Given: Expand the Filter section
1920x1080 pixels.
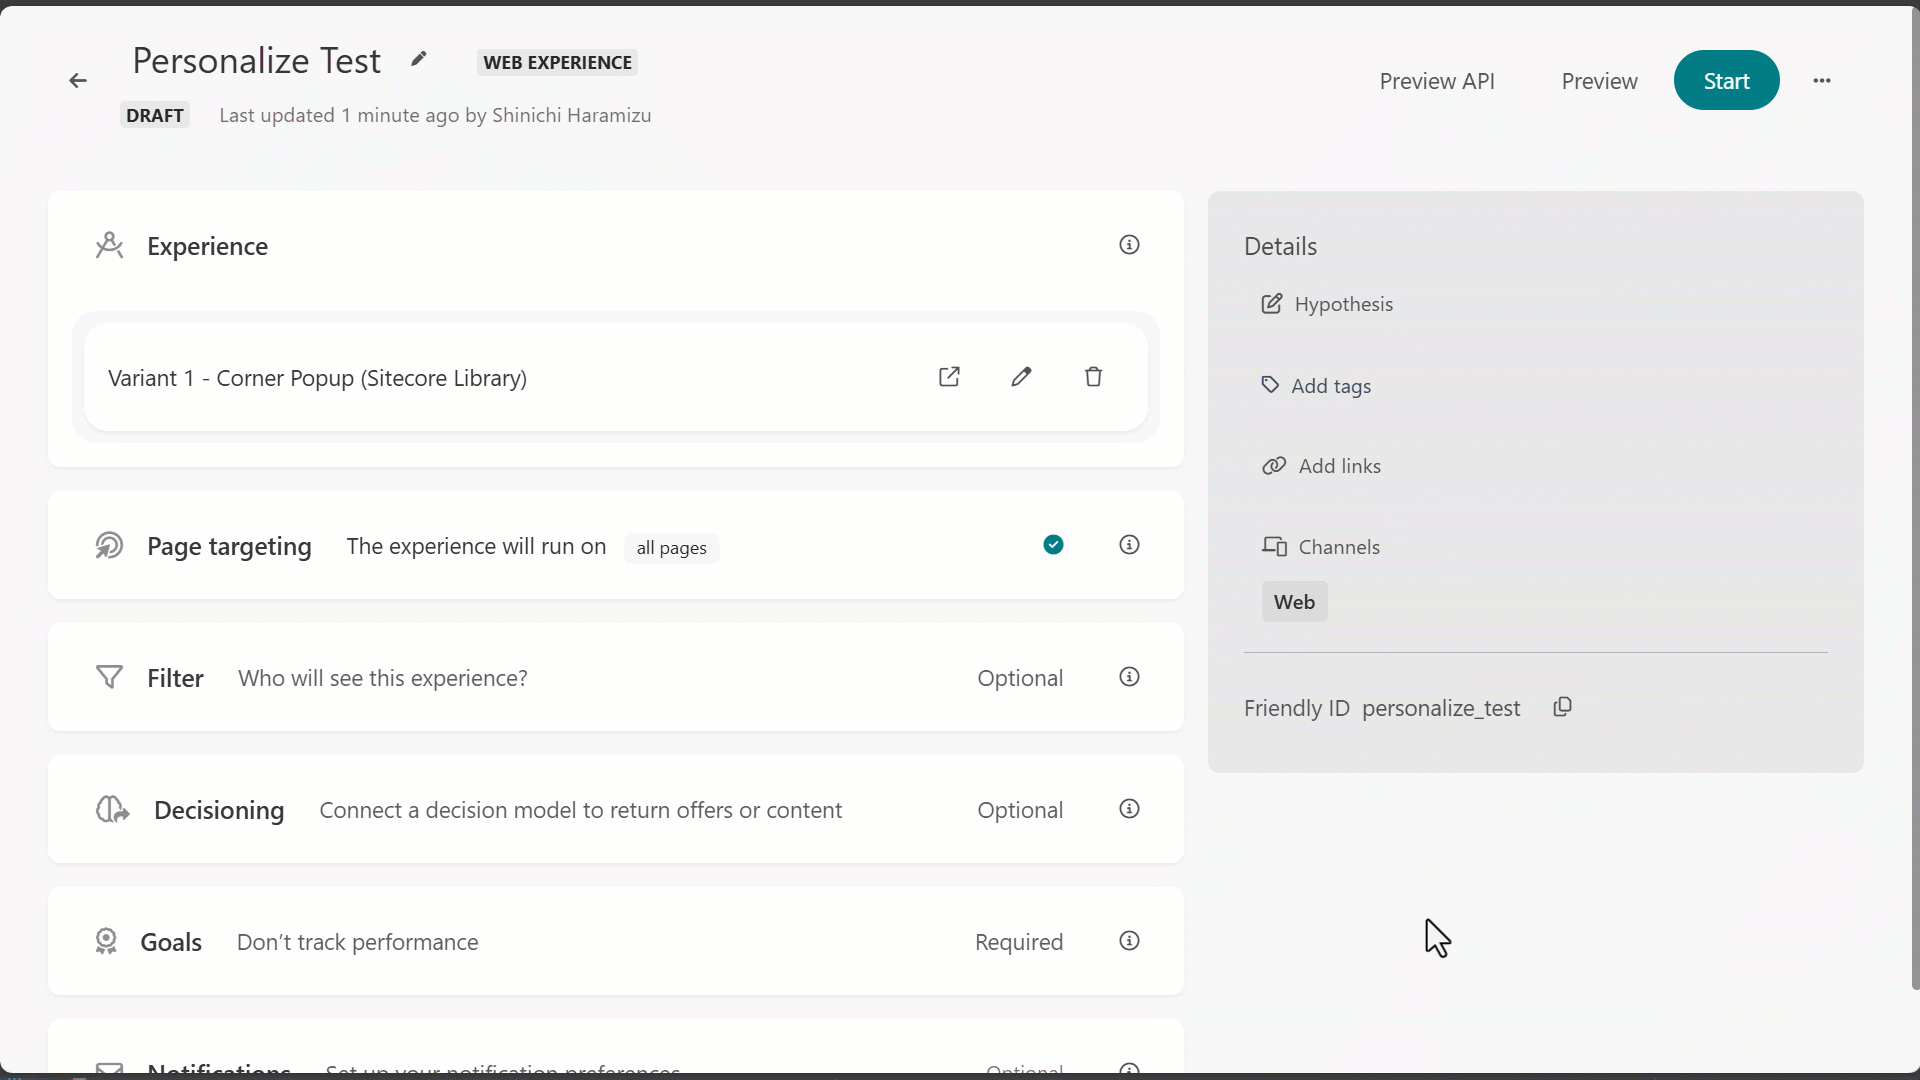Looking at the screenshot, I should 176,678.
